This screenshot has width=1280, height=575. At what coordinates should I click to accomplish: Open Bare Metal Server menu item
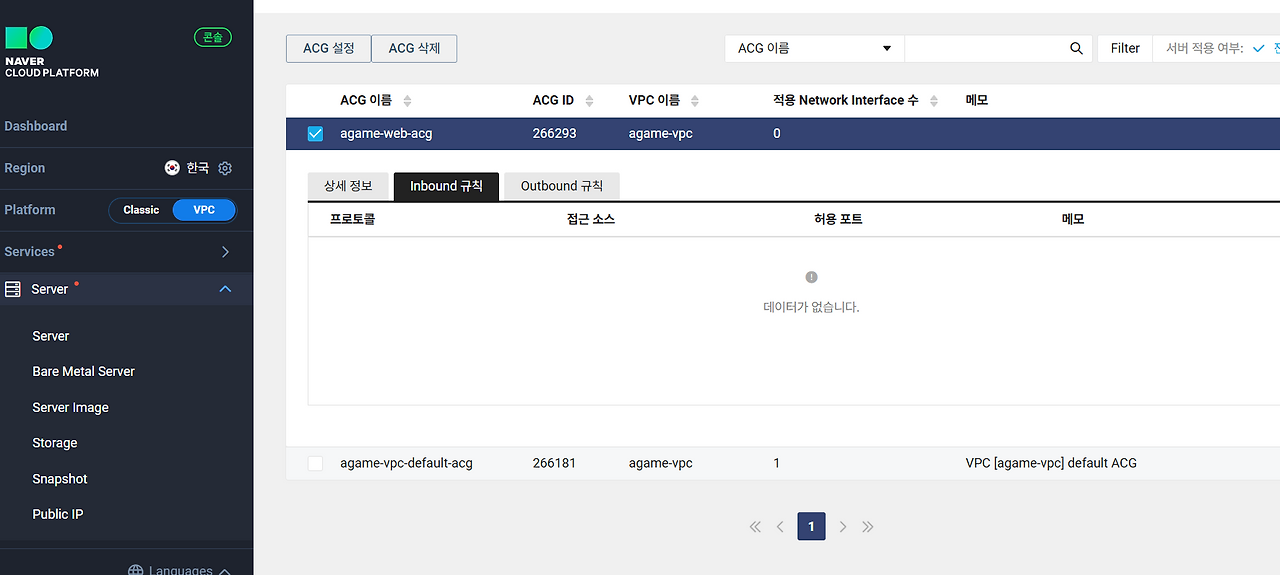[x=84, y=371]
